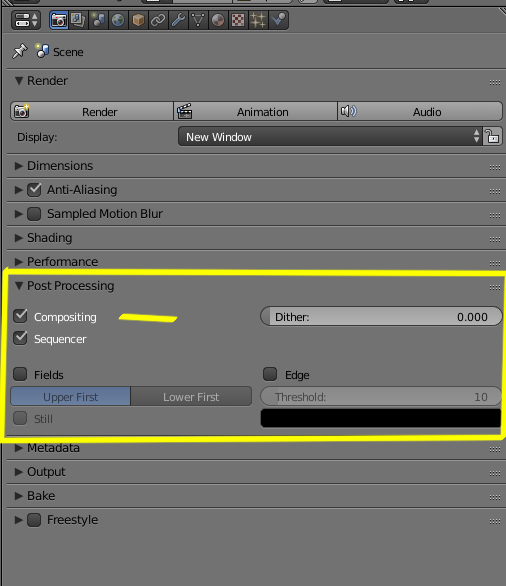Select the Upper First field order
Viewport: 506px width, 586px height.
tap(71, 397)
